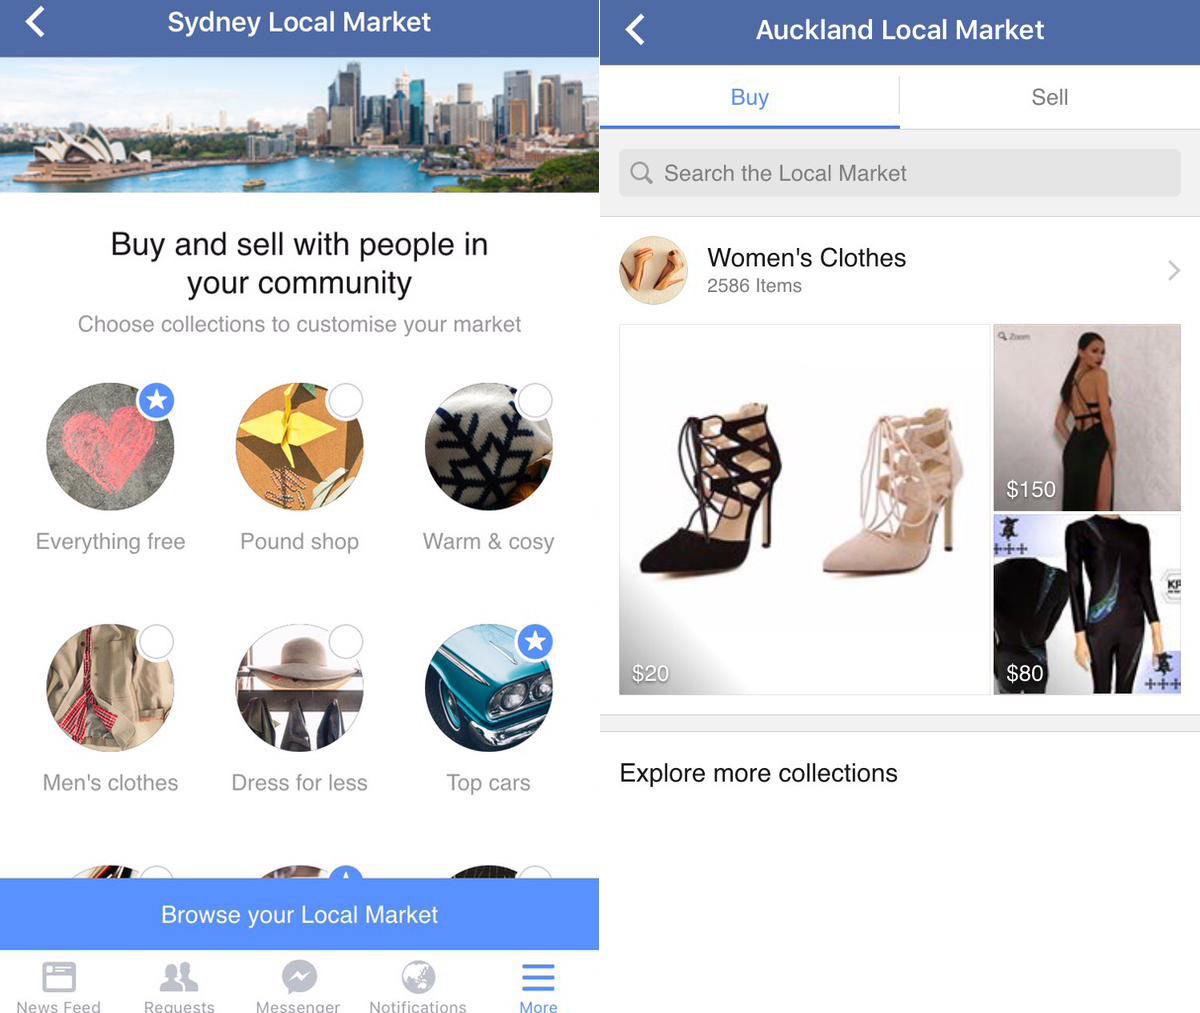Open the Notifications globe icon
The image size is (1200, 1013).
(418, 976)
